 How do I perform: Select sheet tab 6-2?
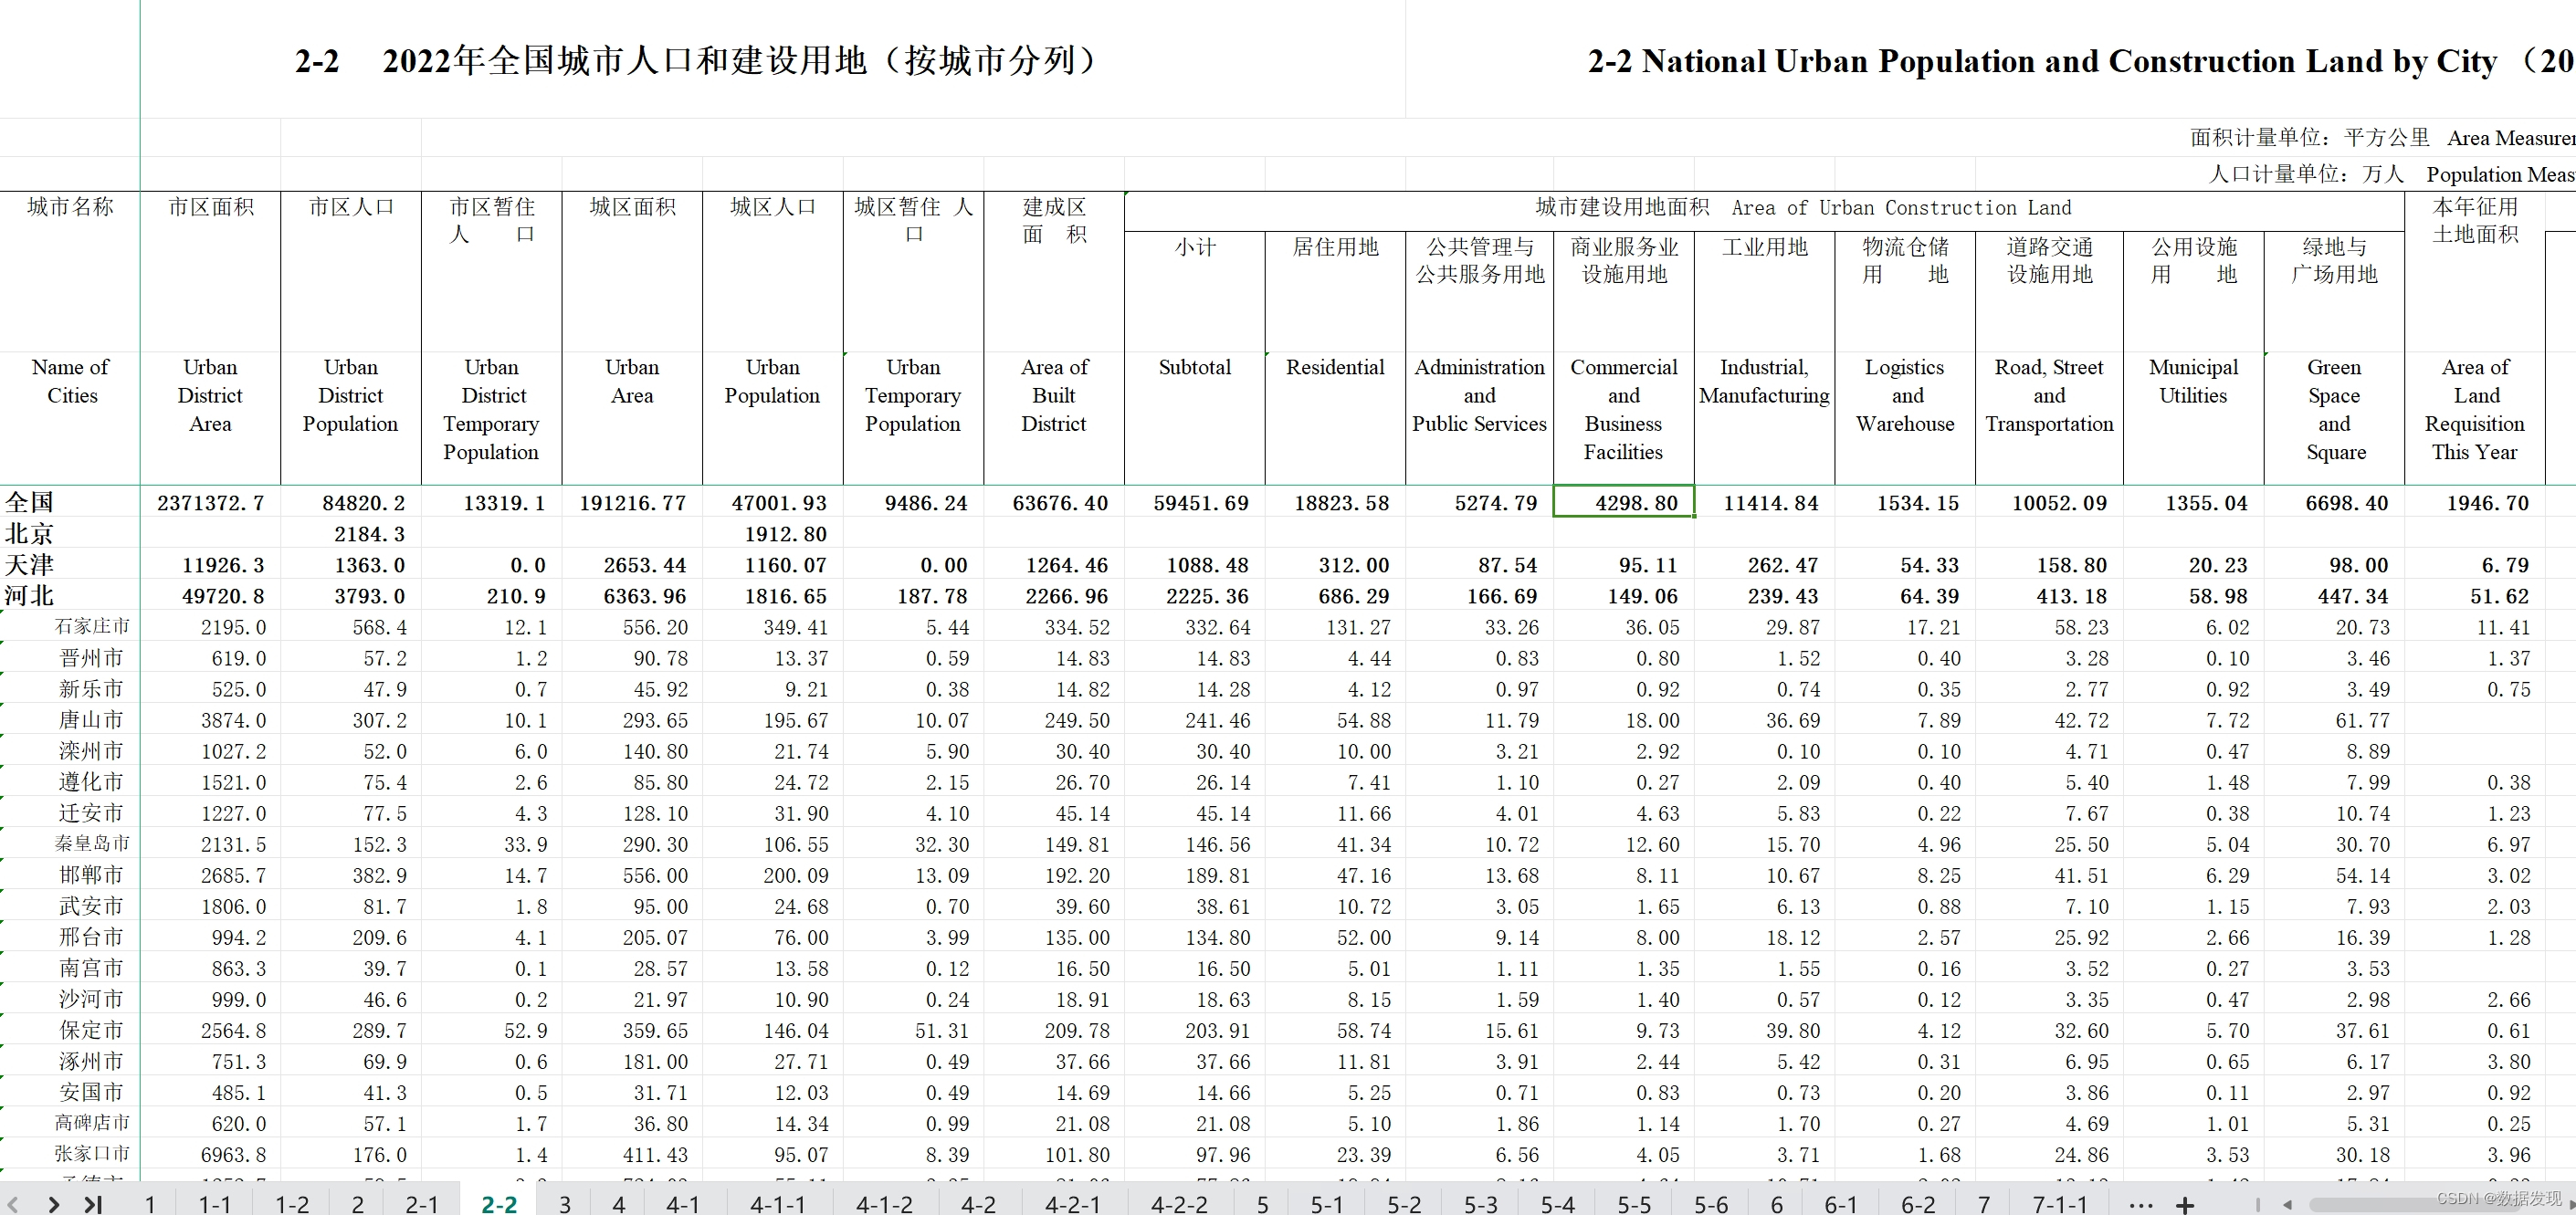click(1917, 1204)
